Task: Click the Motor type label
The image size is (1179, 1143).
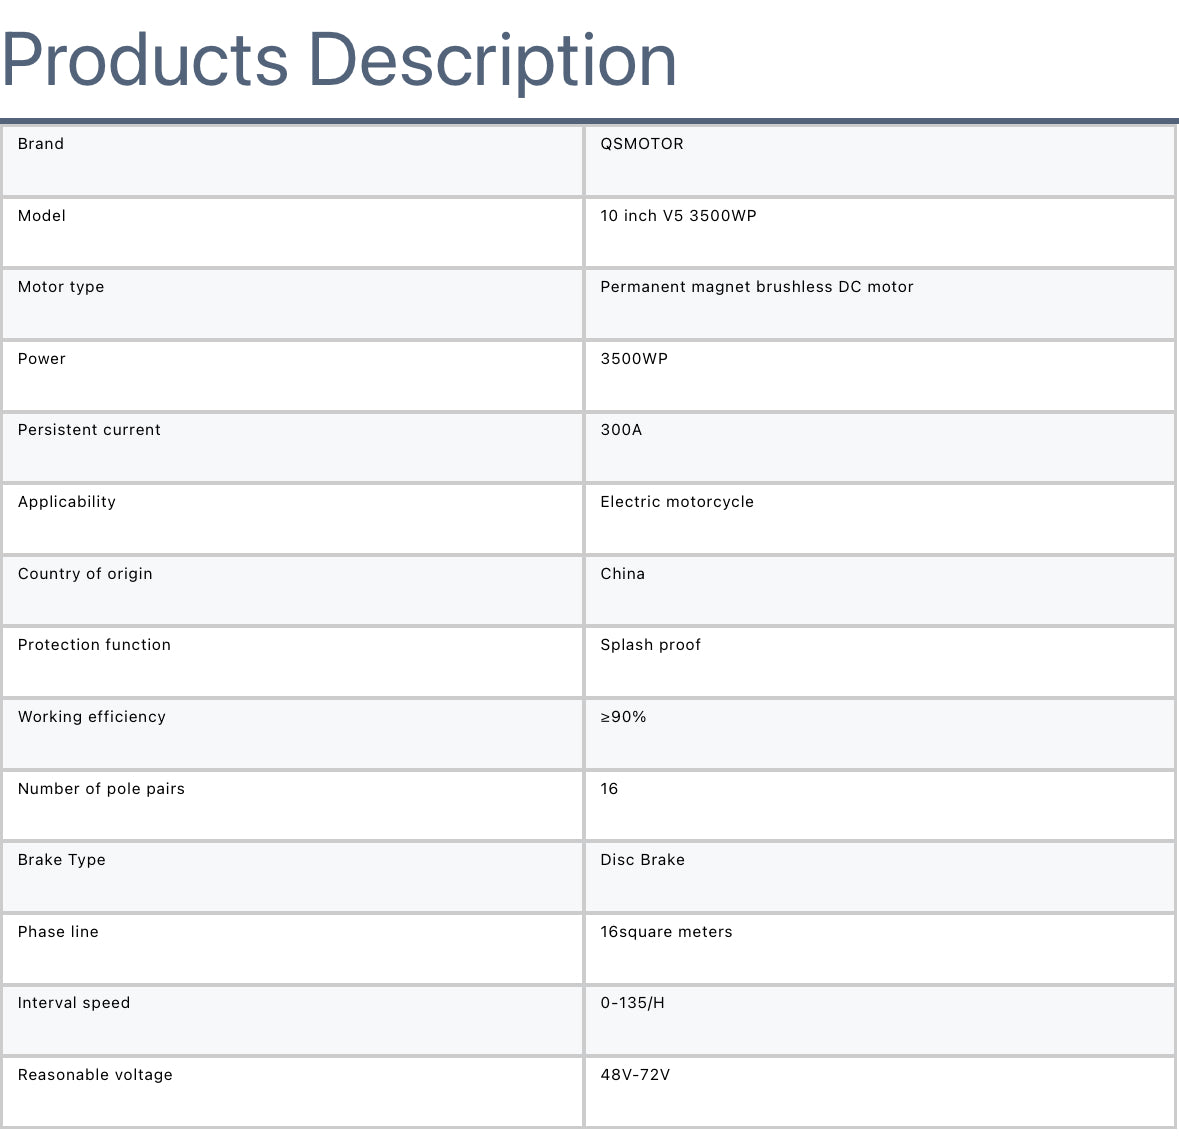Action: 61,287
